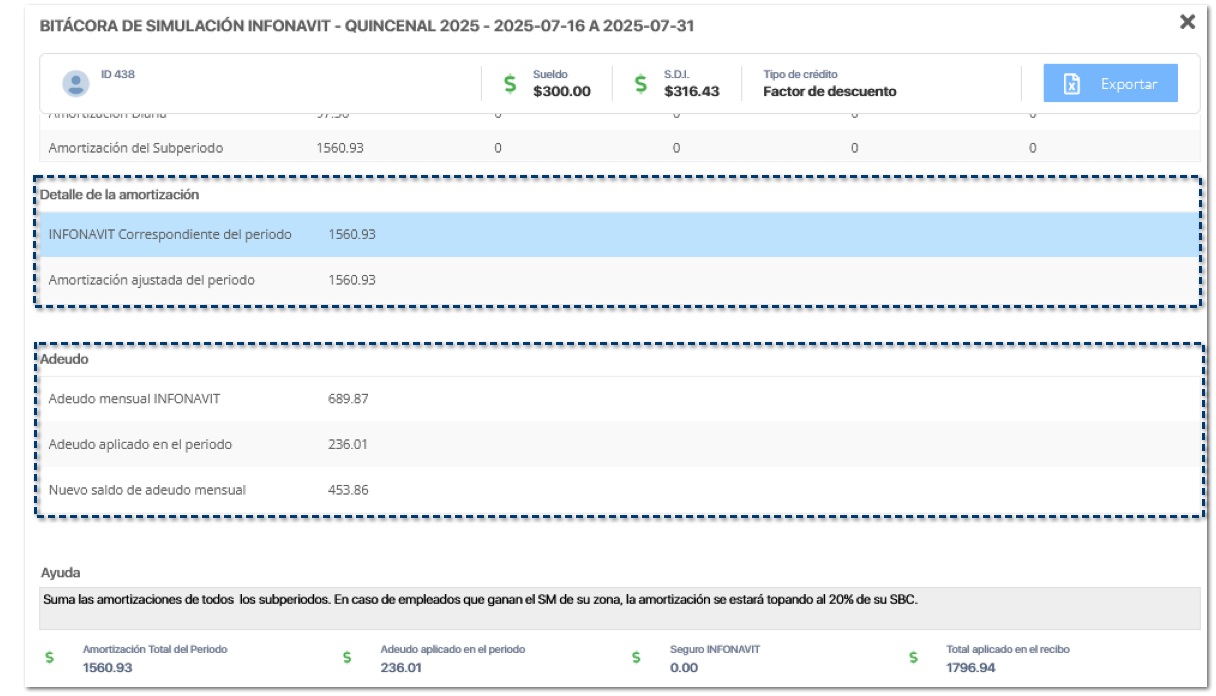Viewport: 1216px width, 696px height.
Task: Close the Bitácora de simulación dialog
Action: pyautogui.click(x=1187, y=22)
